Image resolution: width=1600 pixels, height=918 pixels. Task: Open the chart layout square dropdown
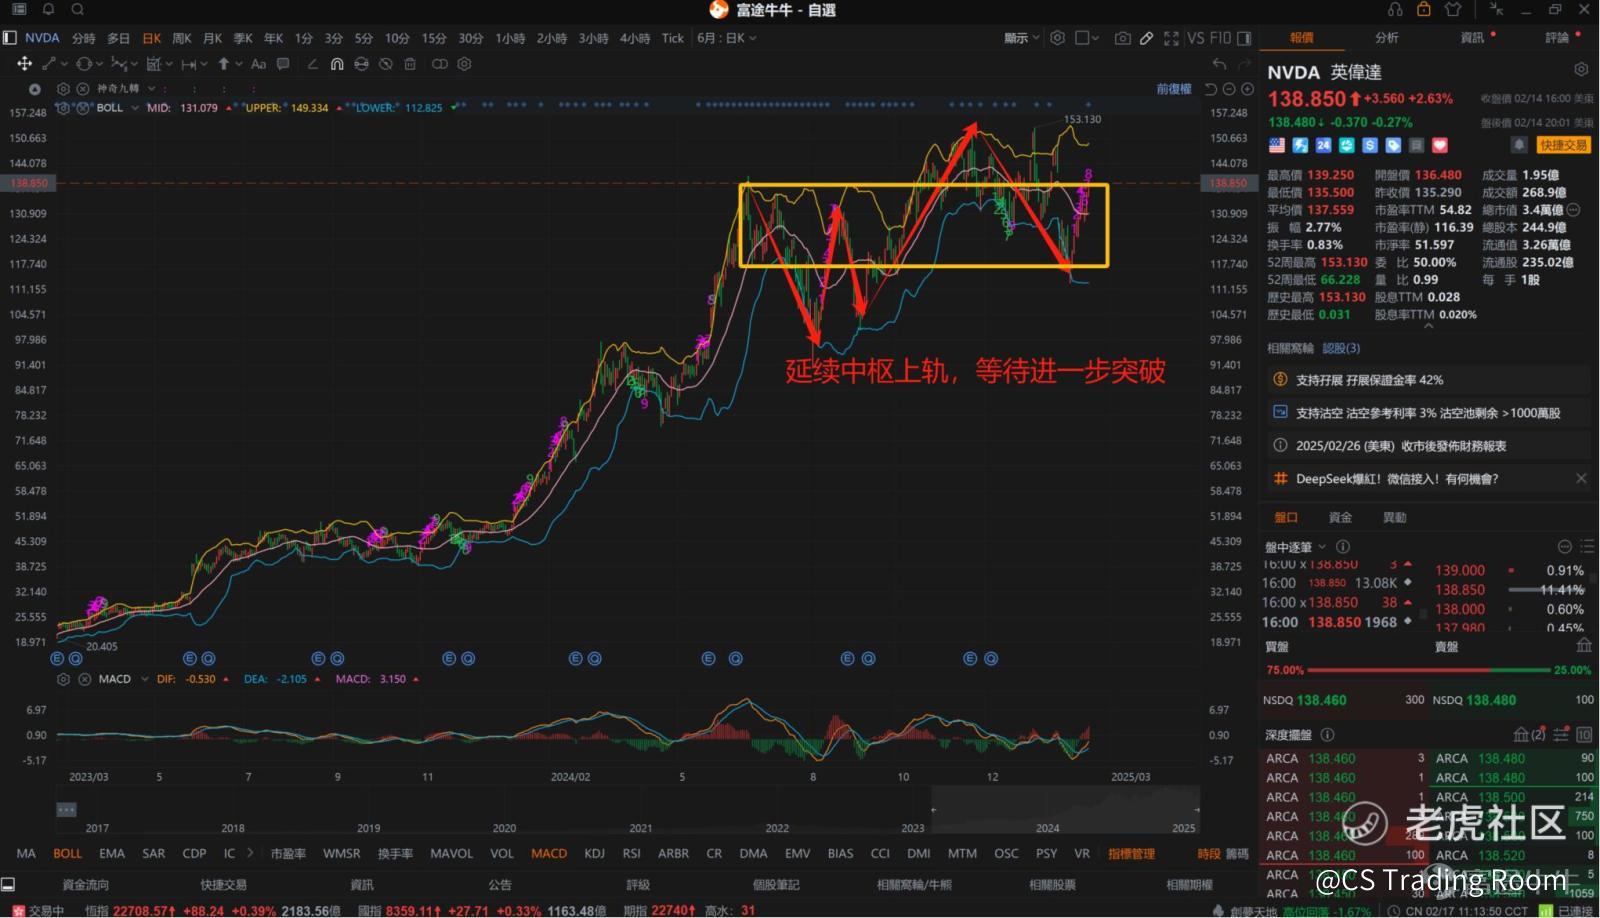pos(1087,38)
